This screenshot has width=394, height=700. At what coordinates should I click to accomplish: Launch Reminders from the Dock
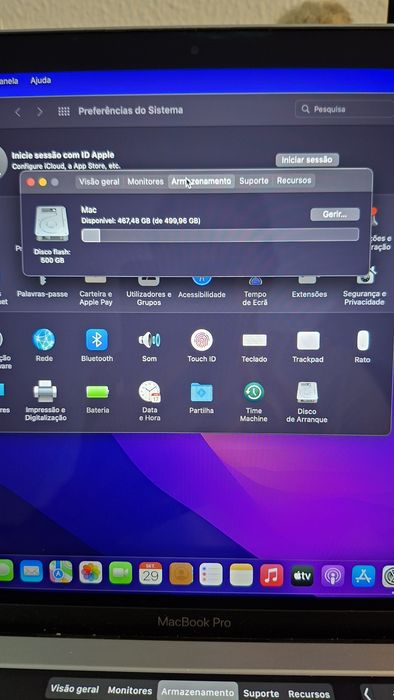click(x=211, y=574)
